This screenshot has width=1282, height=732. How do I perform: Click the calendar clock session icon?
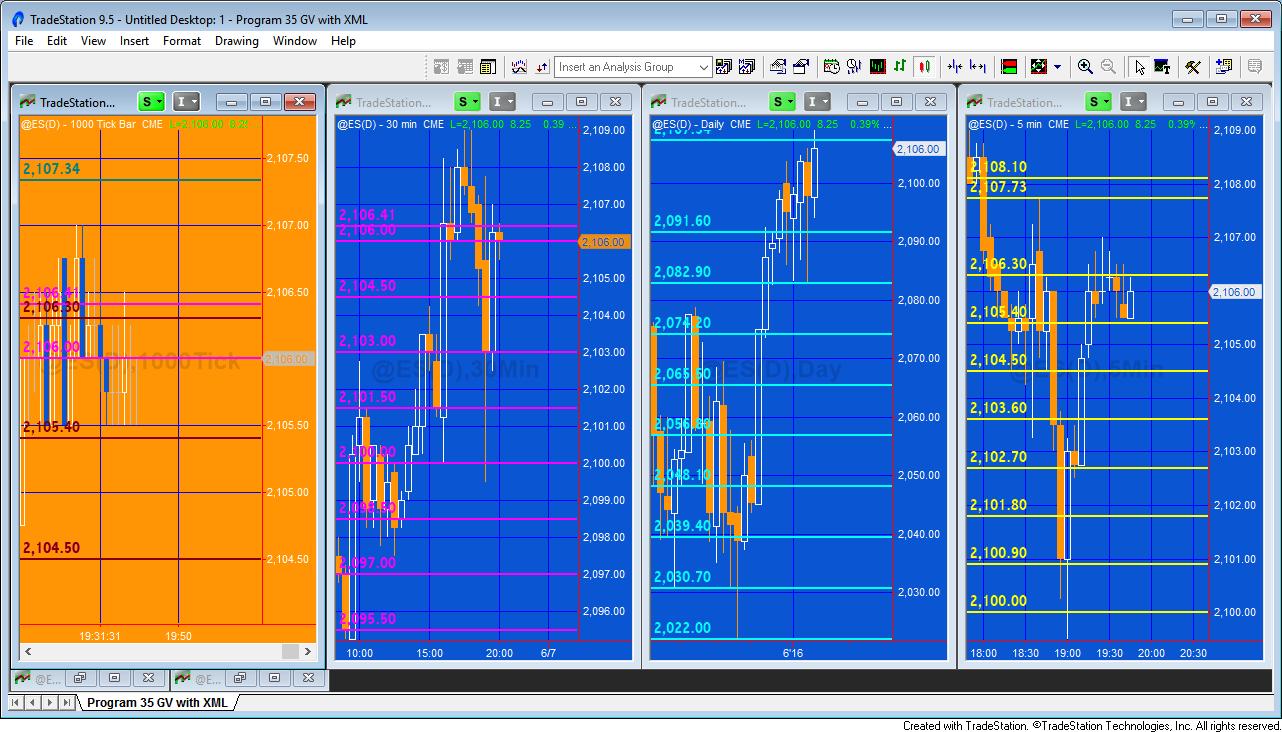coord(832,67)
